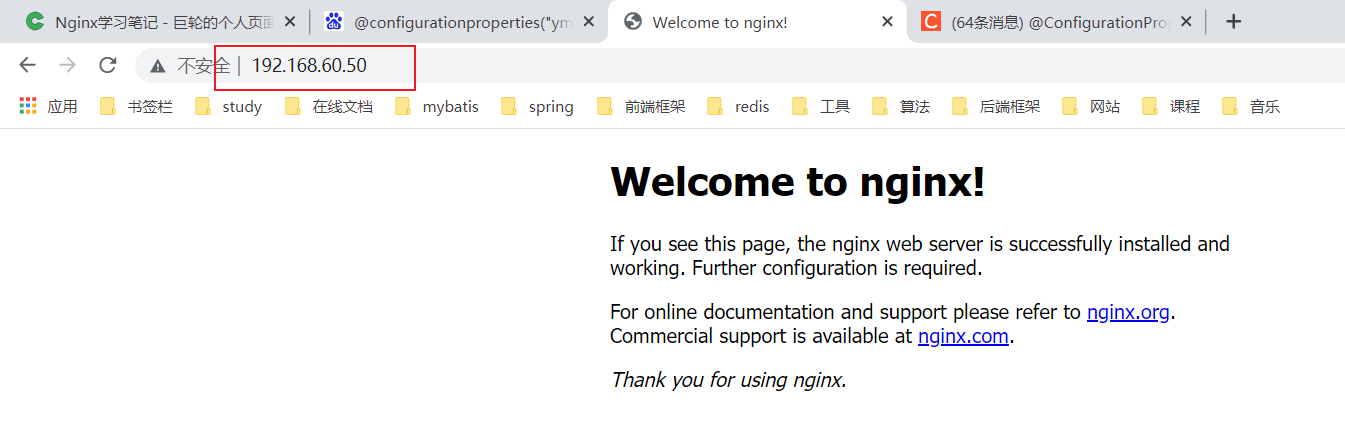1345x436 pixels.
Task: Reload the nginx page
Action: pos(108,65)
